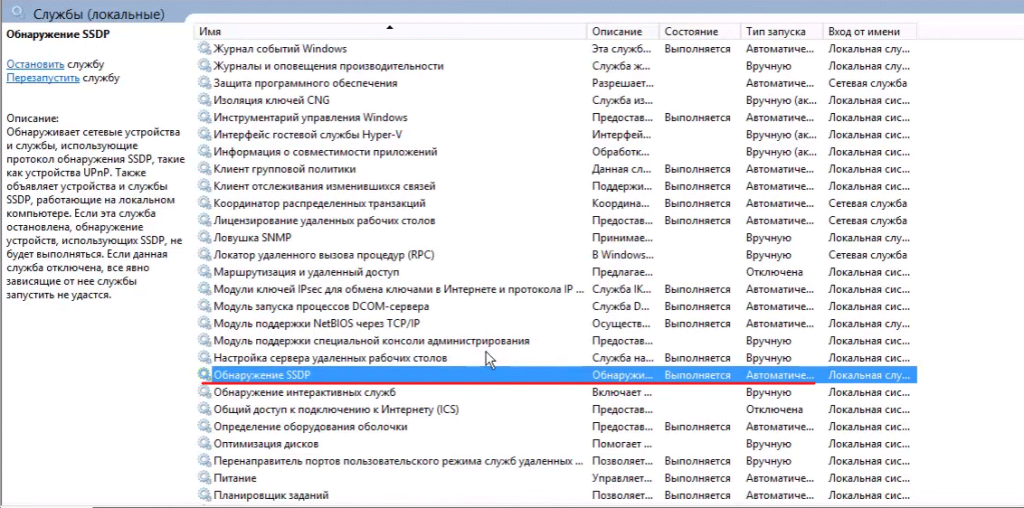Sort by the Описание column header
Screen dimensions: 1024x508
(x=623, y=31)
